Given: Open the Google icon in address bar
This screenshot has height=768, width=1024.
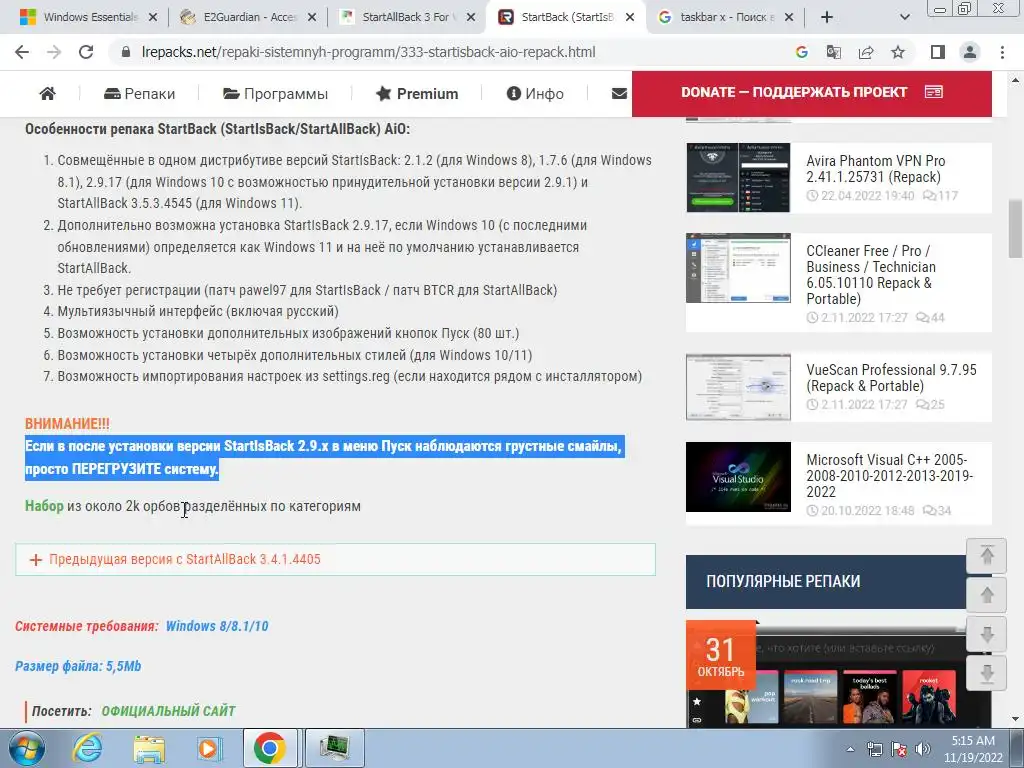Looking at the screenshot, I should 801,52.
